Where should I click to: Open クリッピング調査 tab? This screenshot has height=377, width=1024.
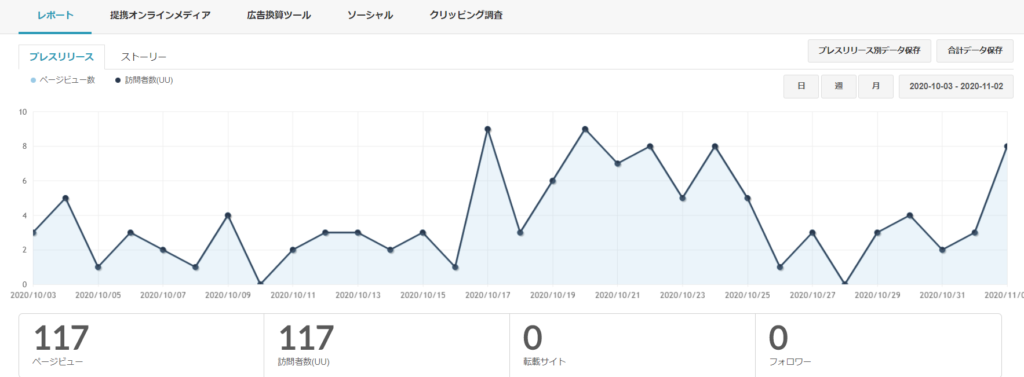coord(466,16)
